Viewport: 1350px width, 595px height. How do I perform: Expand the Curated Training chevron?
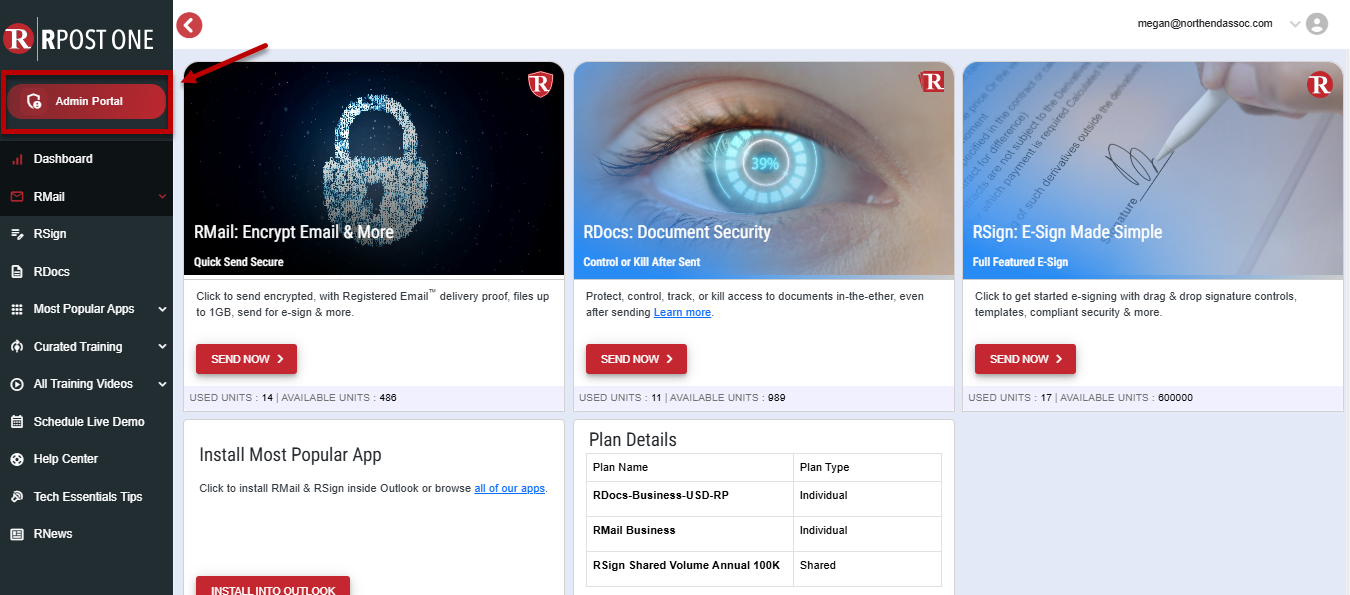tap(162, 347)
